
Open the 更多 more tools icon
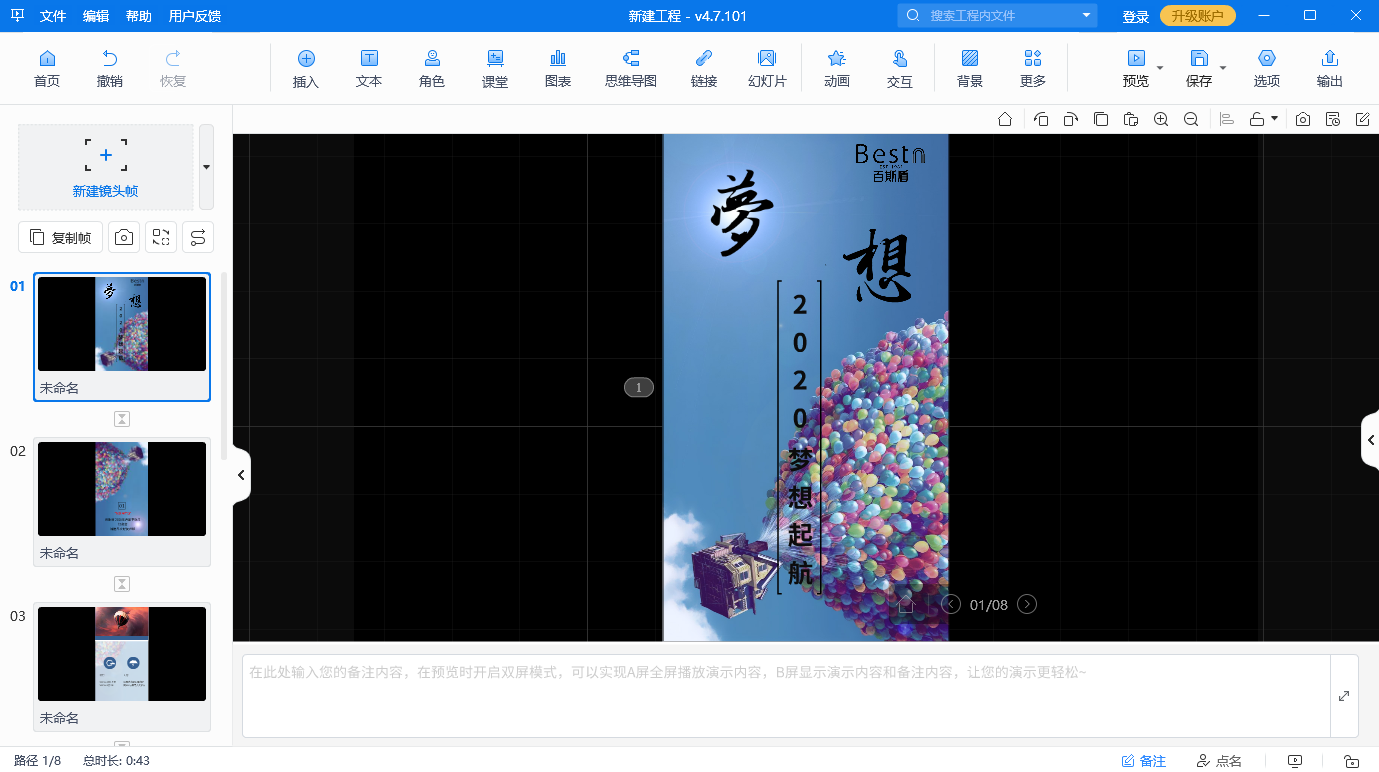(1033, 68)
